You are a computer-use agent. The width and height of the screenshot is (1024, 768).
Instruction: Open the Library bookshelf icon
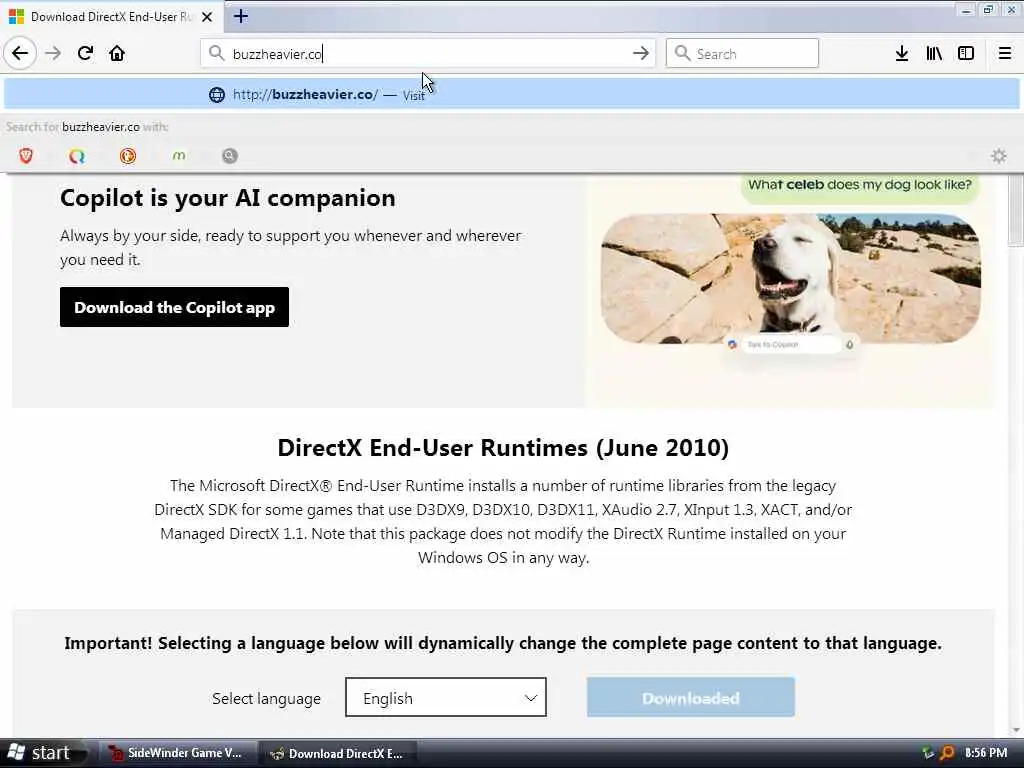click(934, 54)
